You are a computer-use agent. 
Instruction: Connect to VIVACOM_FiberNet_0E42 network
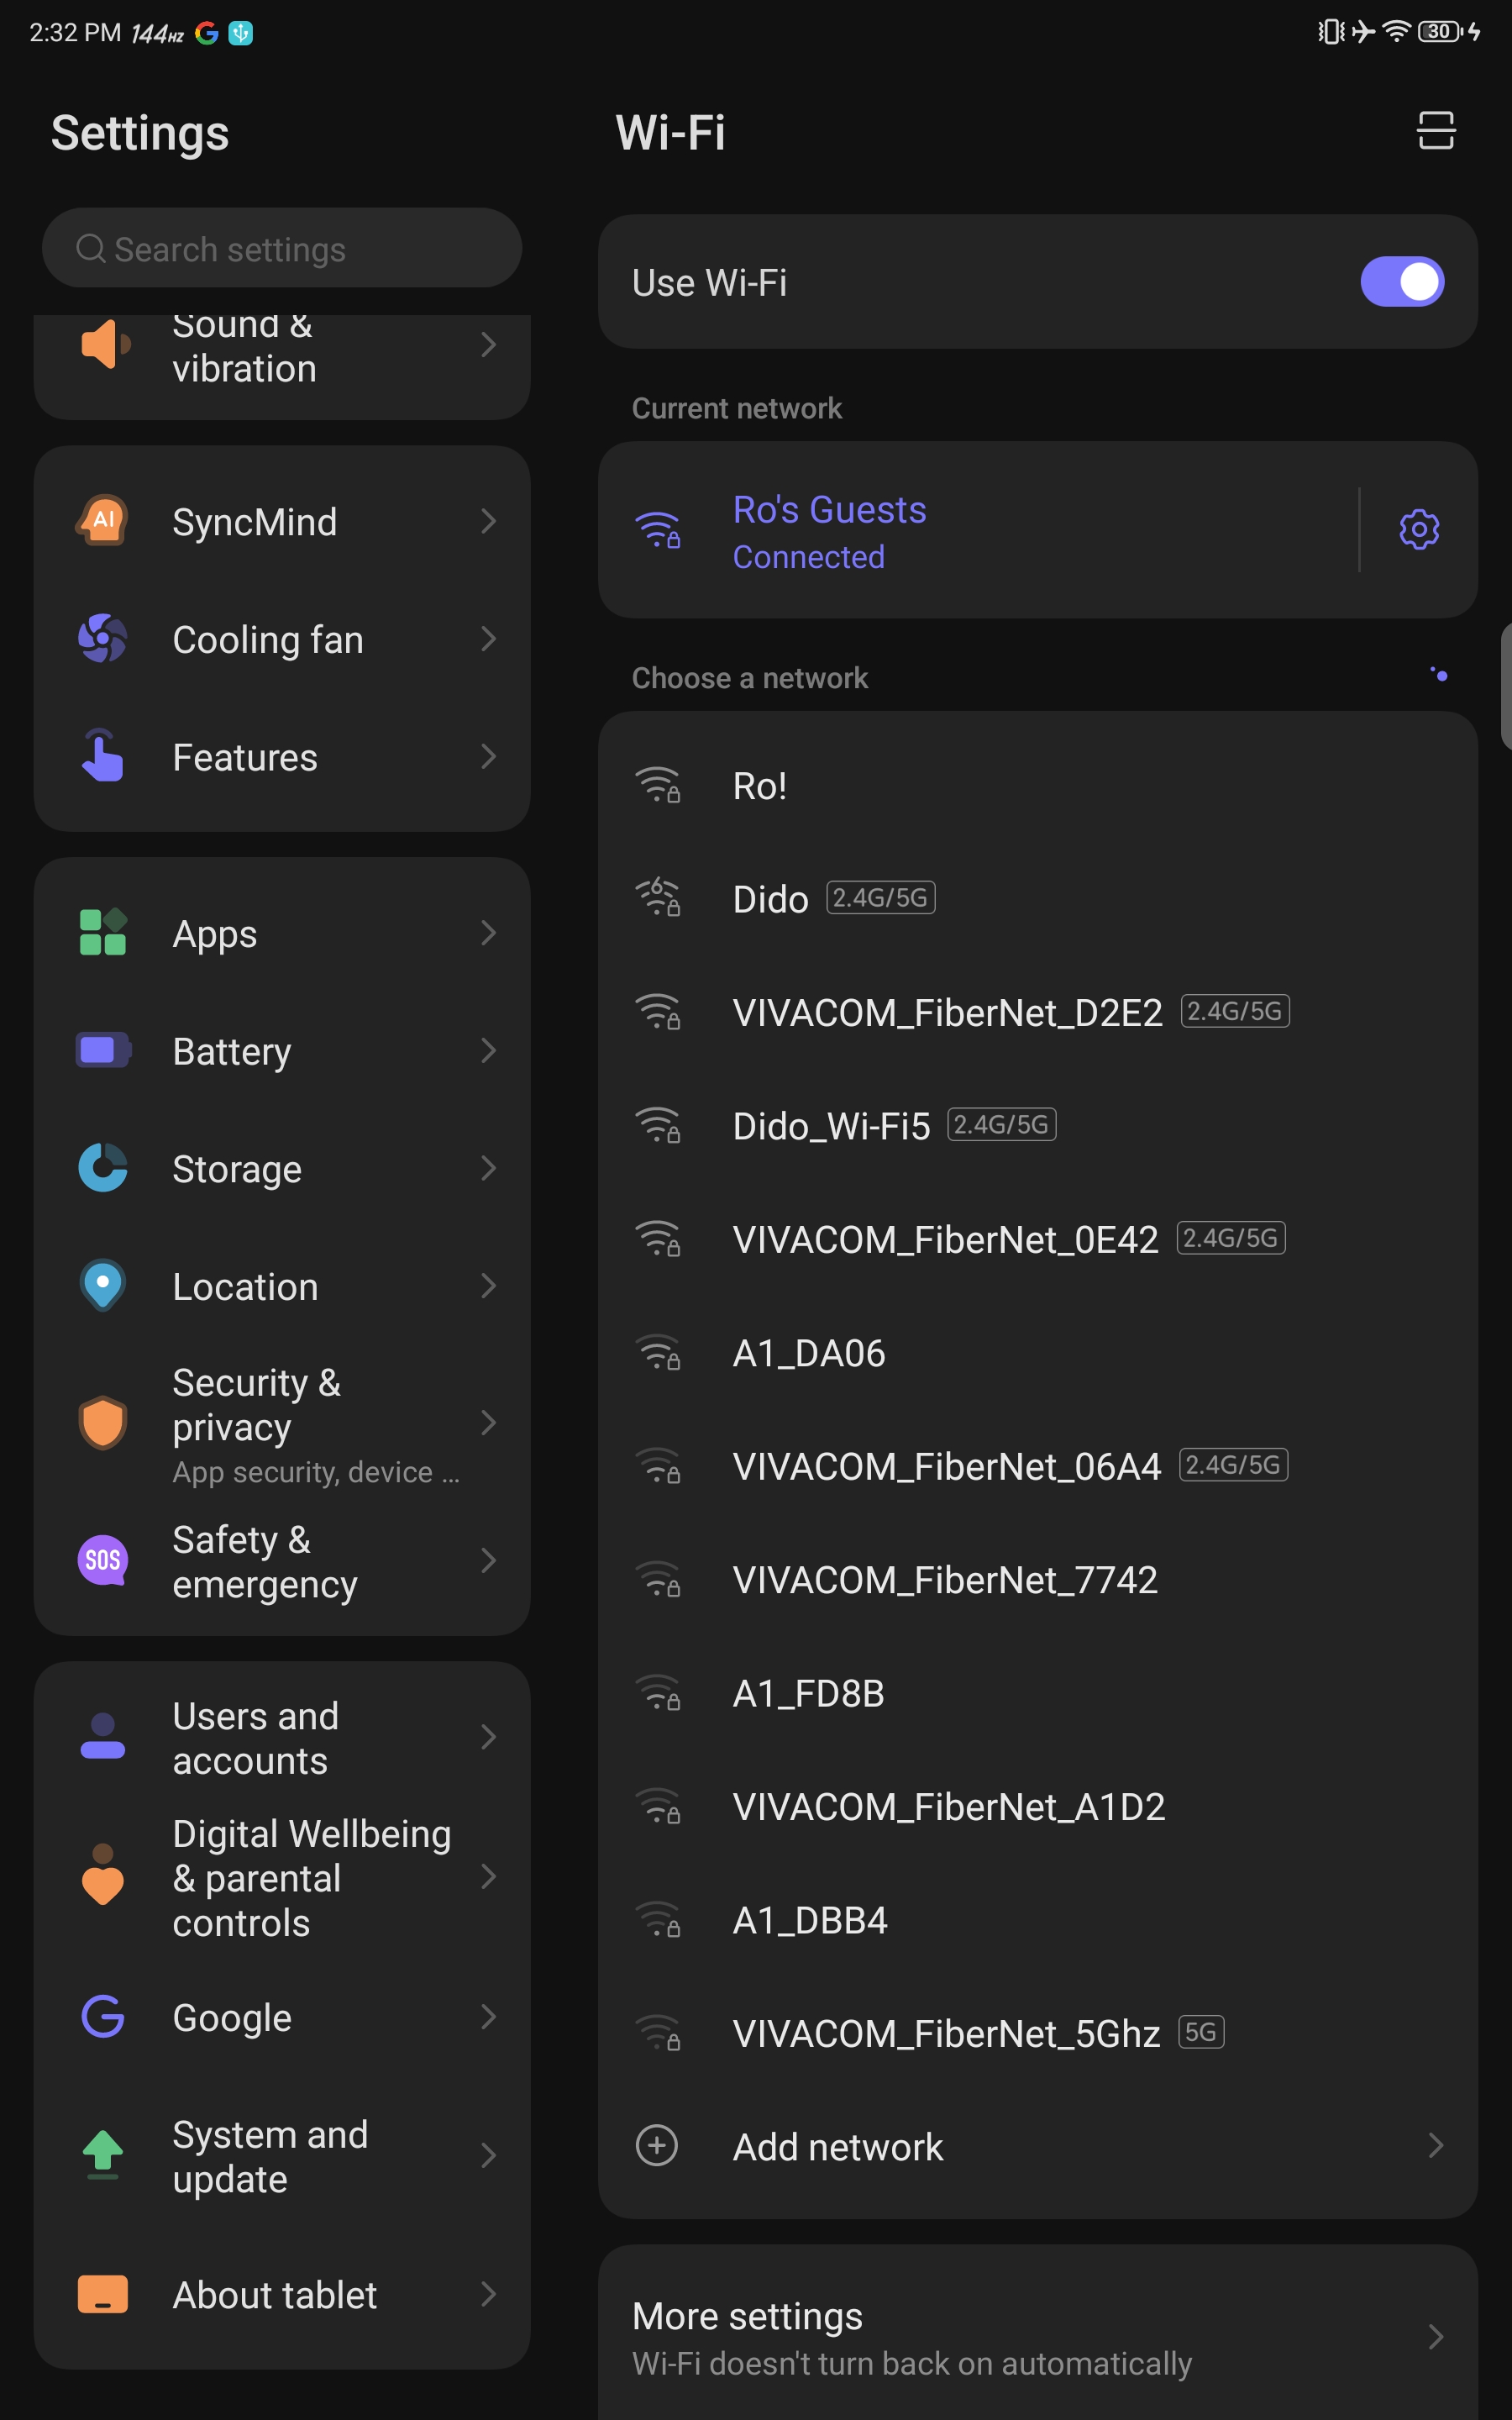pos(1038,1239)
